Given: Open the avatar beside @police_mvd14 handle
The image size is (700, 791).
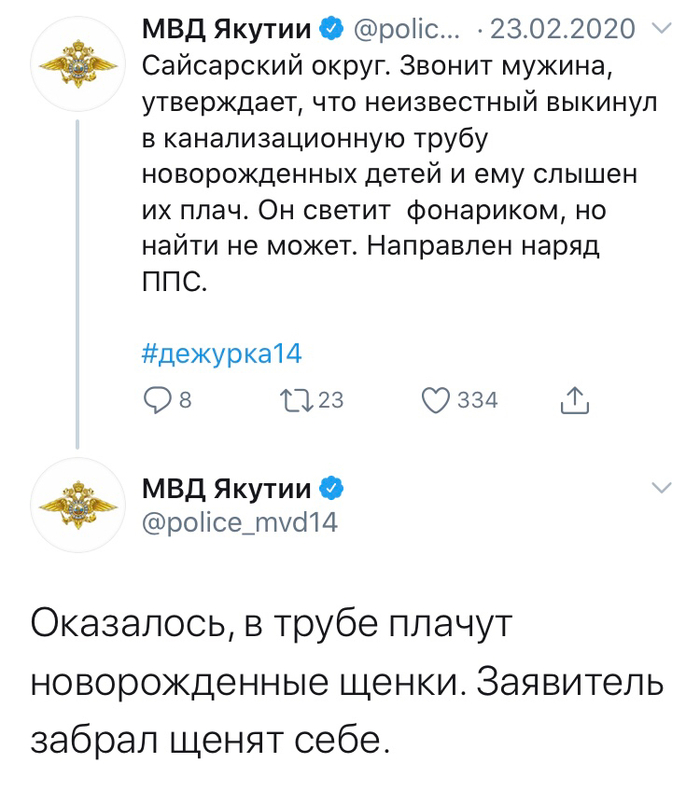Looking at the screenshot, I should tap(78, 506).
